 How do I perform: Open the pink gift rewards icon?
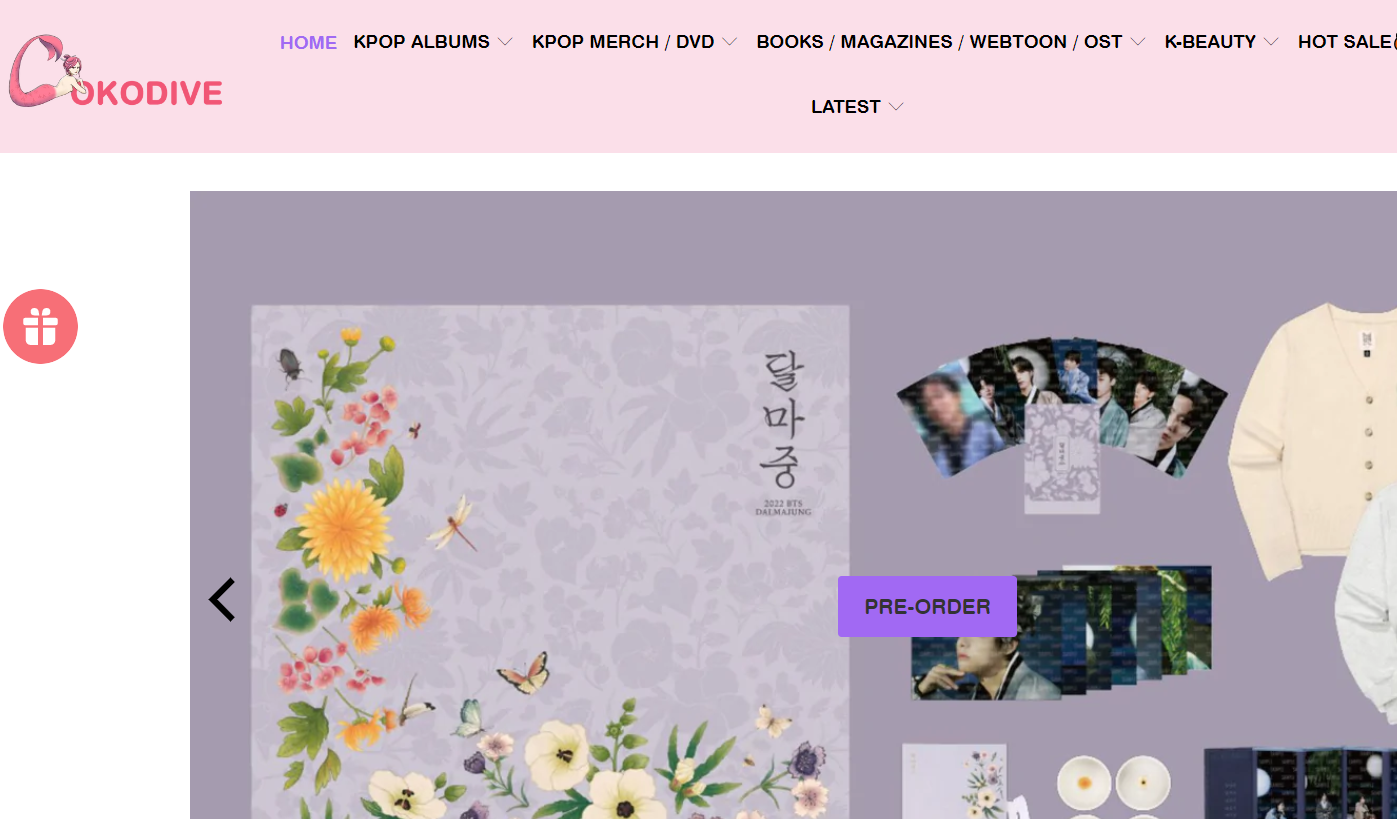coord(40,326)
